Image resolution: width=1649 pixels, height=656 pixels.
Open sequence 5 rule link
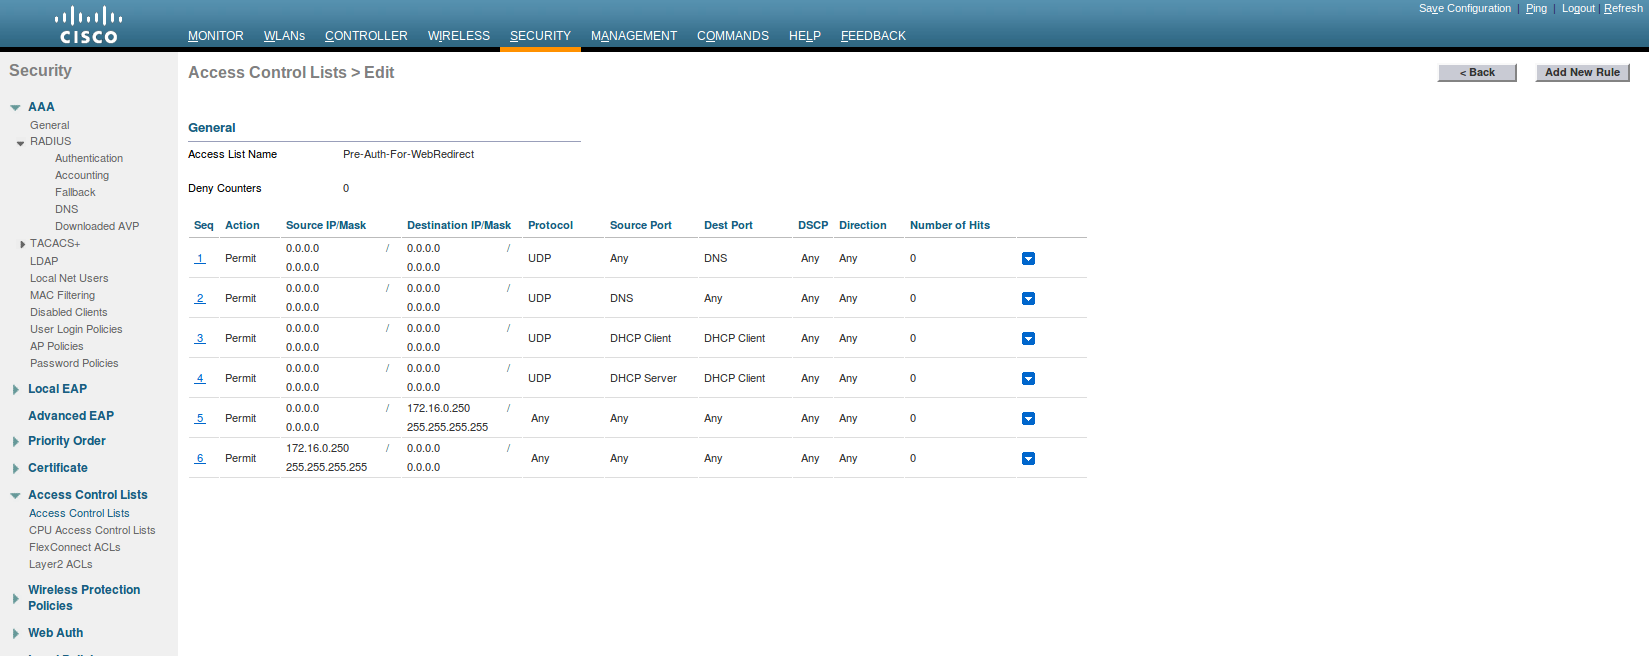[x=200, y=418]
